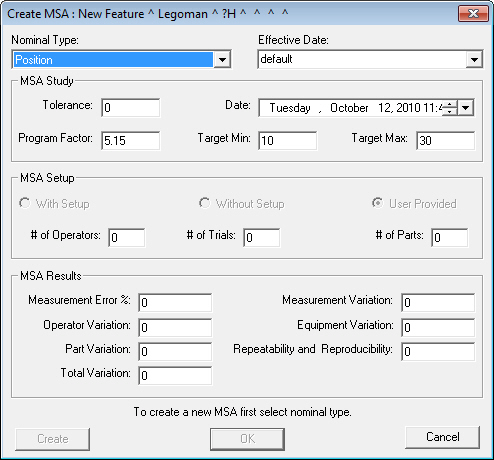Viewport: 494px width, 460px height.
Task: Close the Create MSA dialog
Action: click(x=473, y=14)
